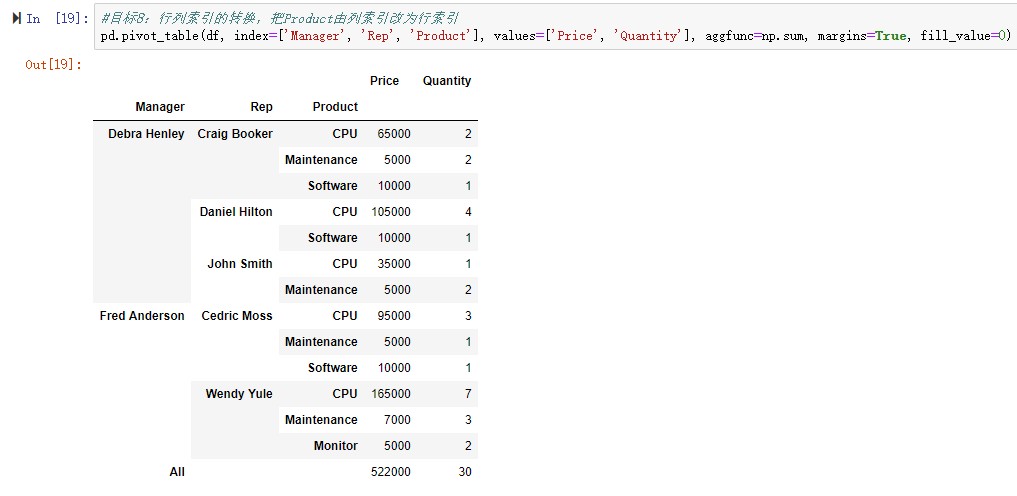Select the Craig Booker rep label
The width and height of the screenshot is (1017, 496).
[x=235, y=134]
